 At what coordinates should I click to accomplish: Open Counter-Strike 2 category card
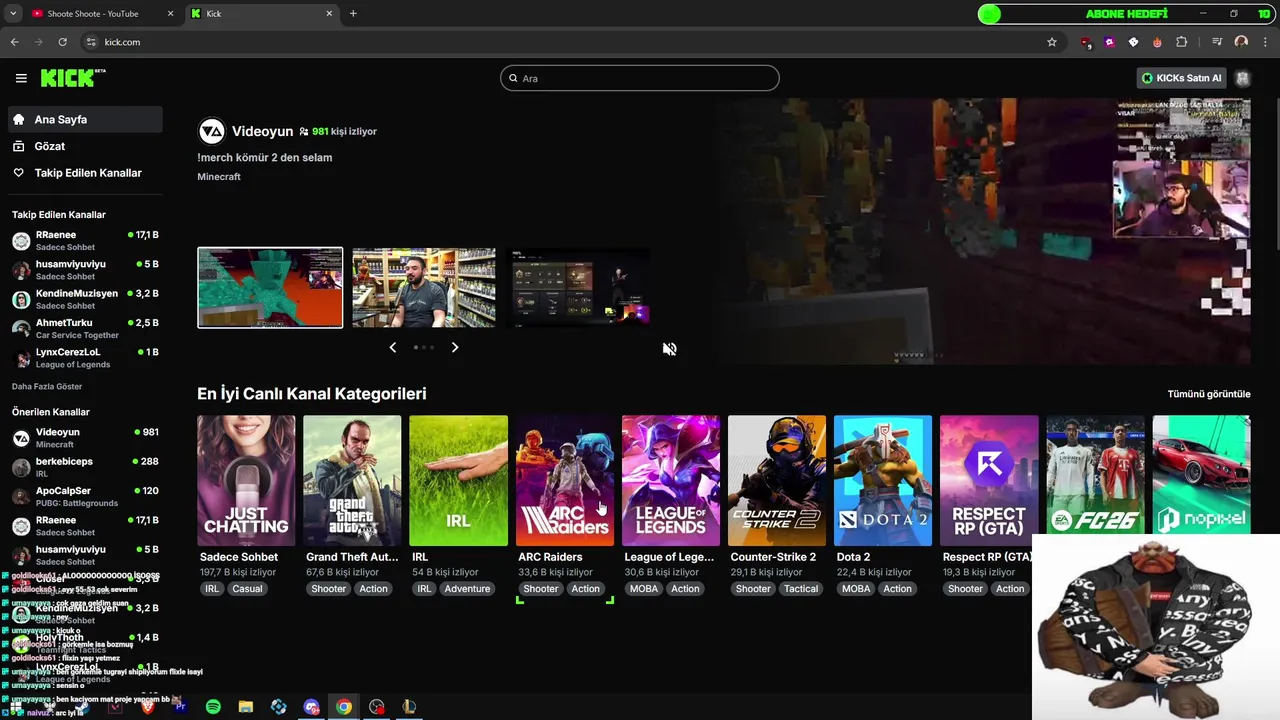tap(777, 481)
